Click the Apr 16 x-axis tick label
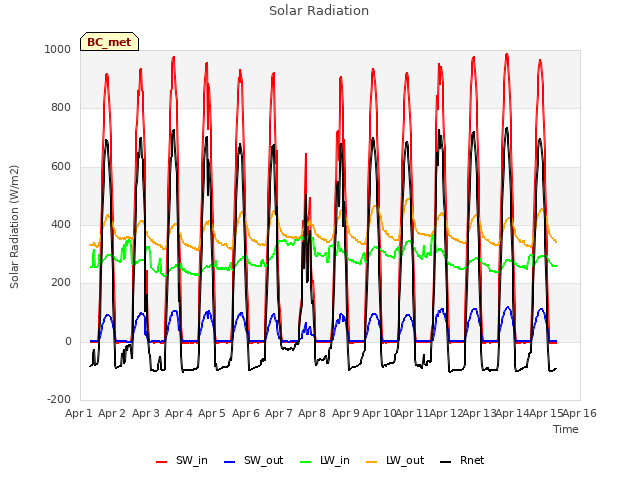Image resolution: width=640 pixels, height=480 pixels. pos(580,413)
